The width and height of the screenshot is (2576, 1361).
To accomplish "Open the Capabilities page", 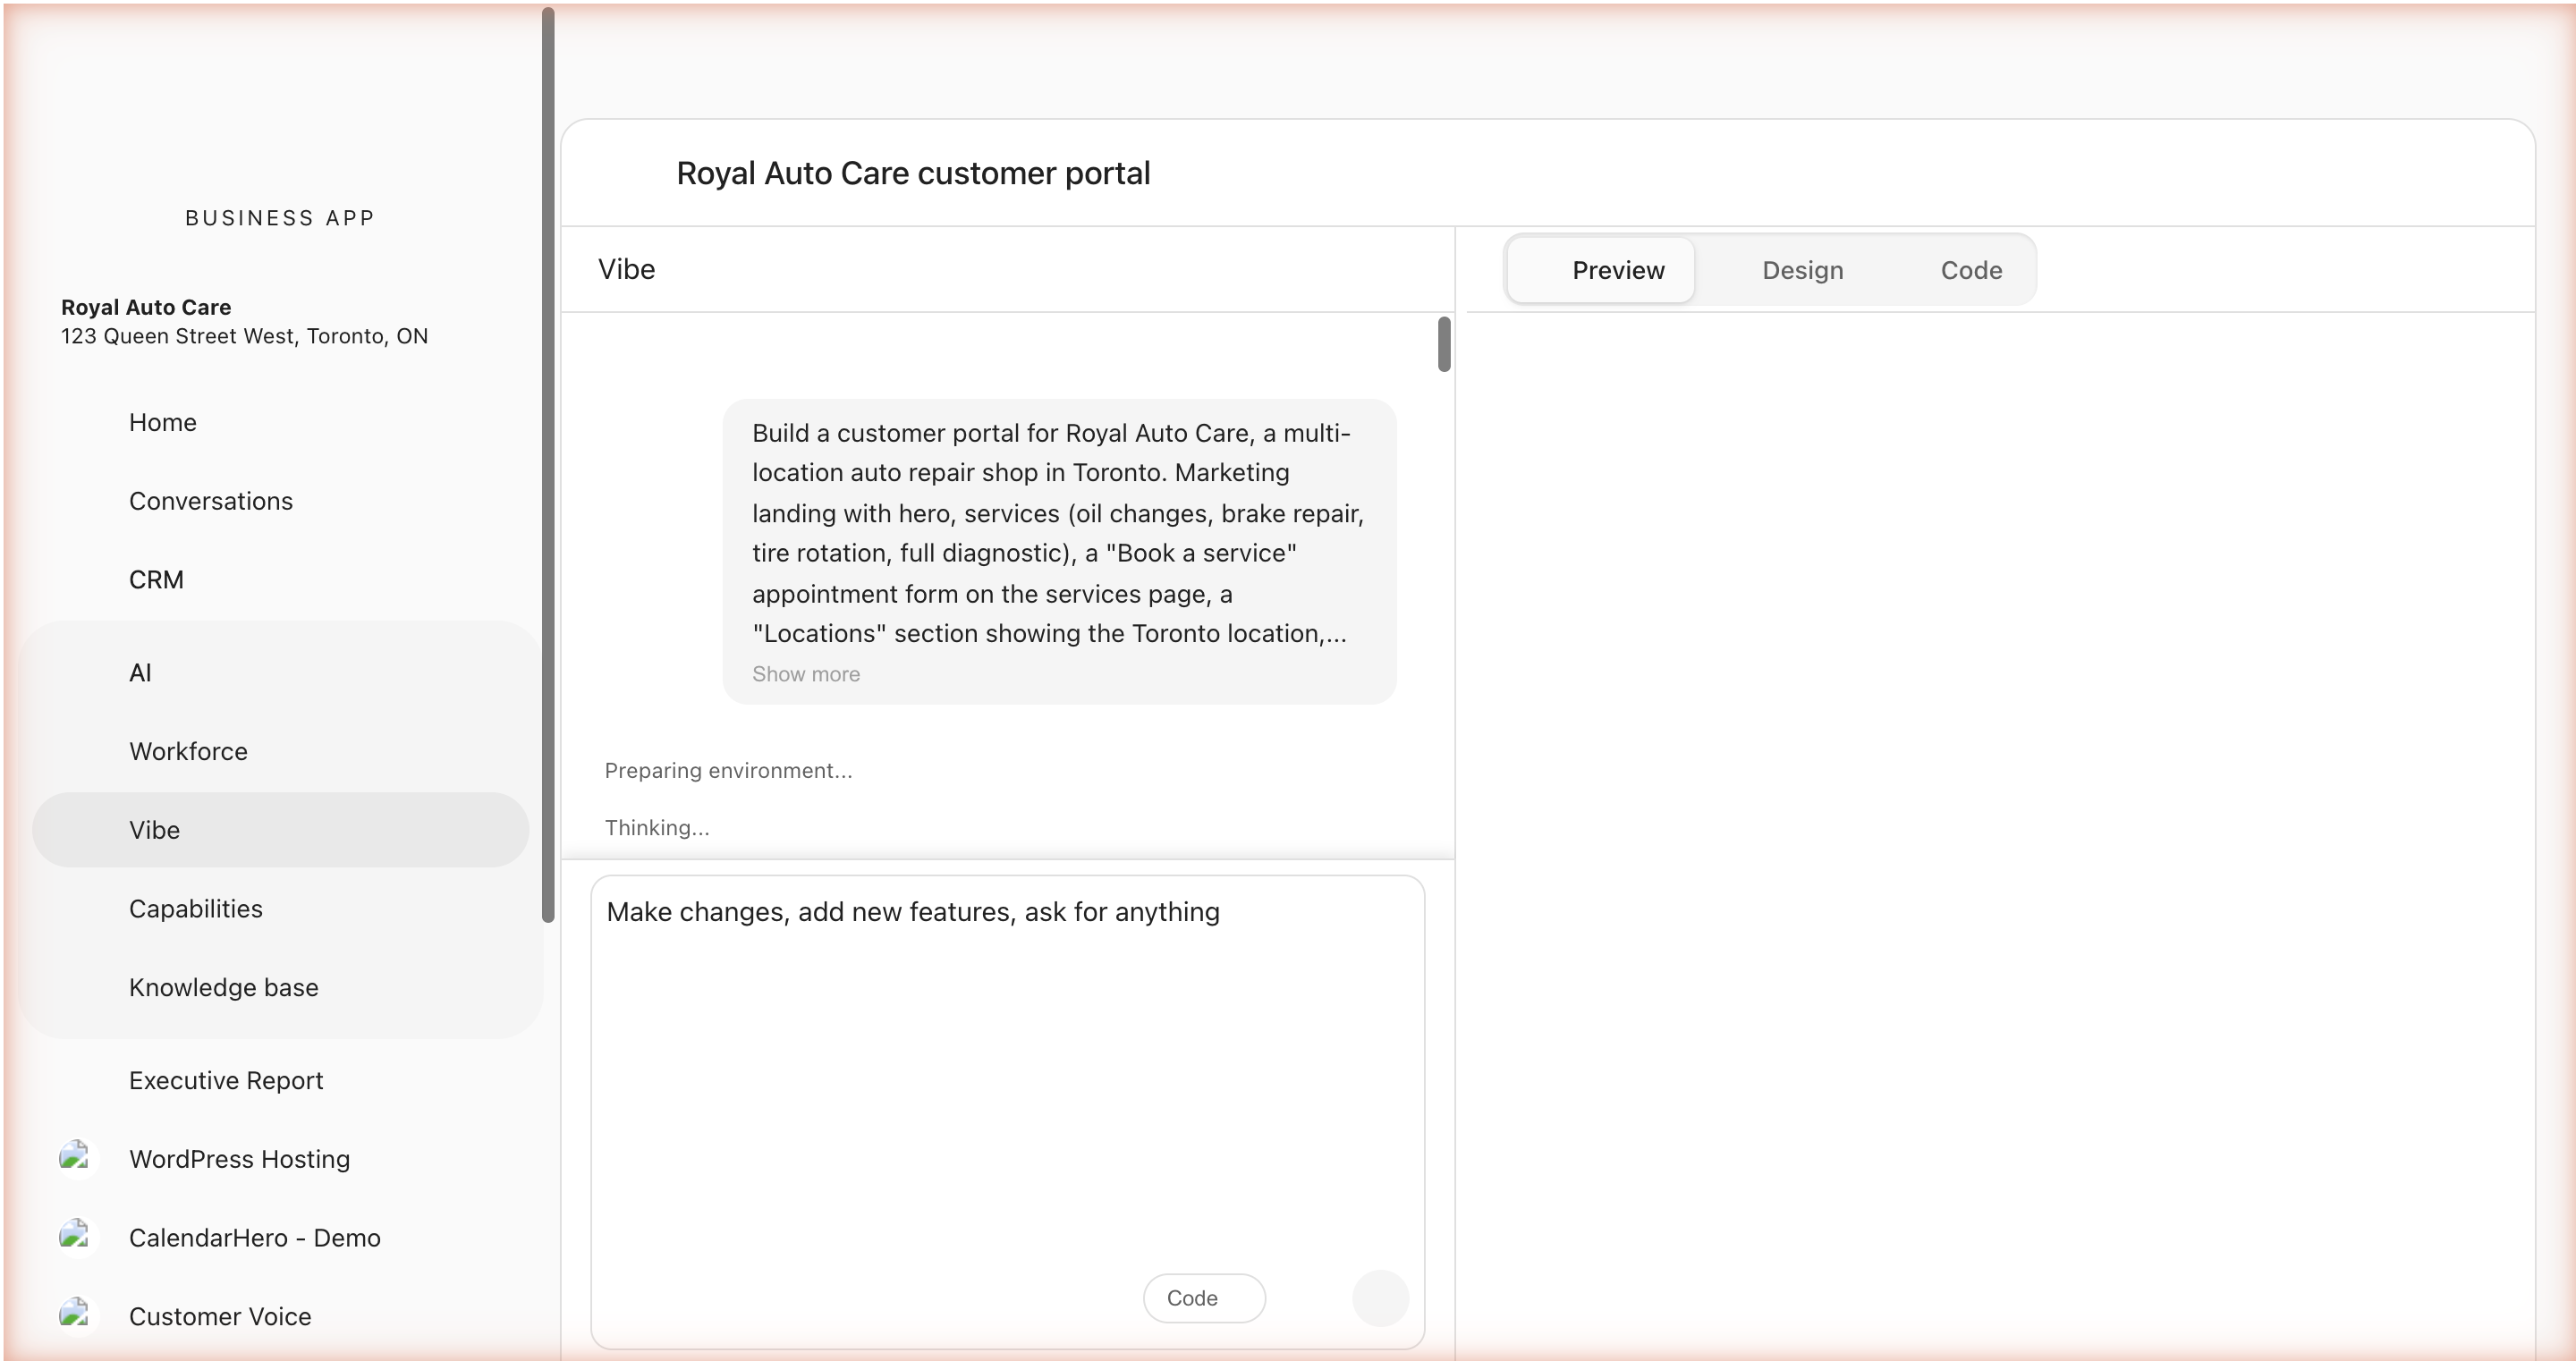I will pyautogui.click(x=196, y=908).
